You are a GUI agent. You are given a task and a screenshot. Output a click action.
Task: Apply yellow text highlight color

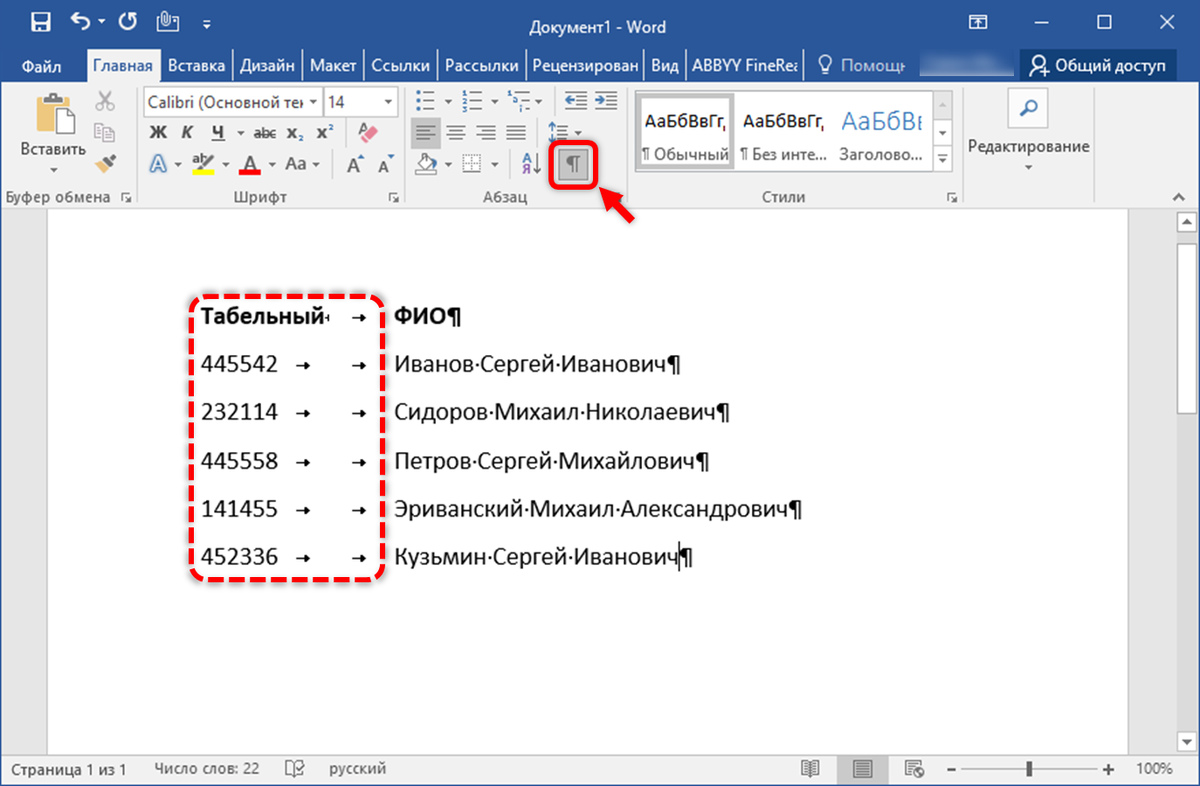[x=204, y=164]
